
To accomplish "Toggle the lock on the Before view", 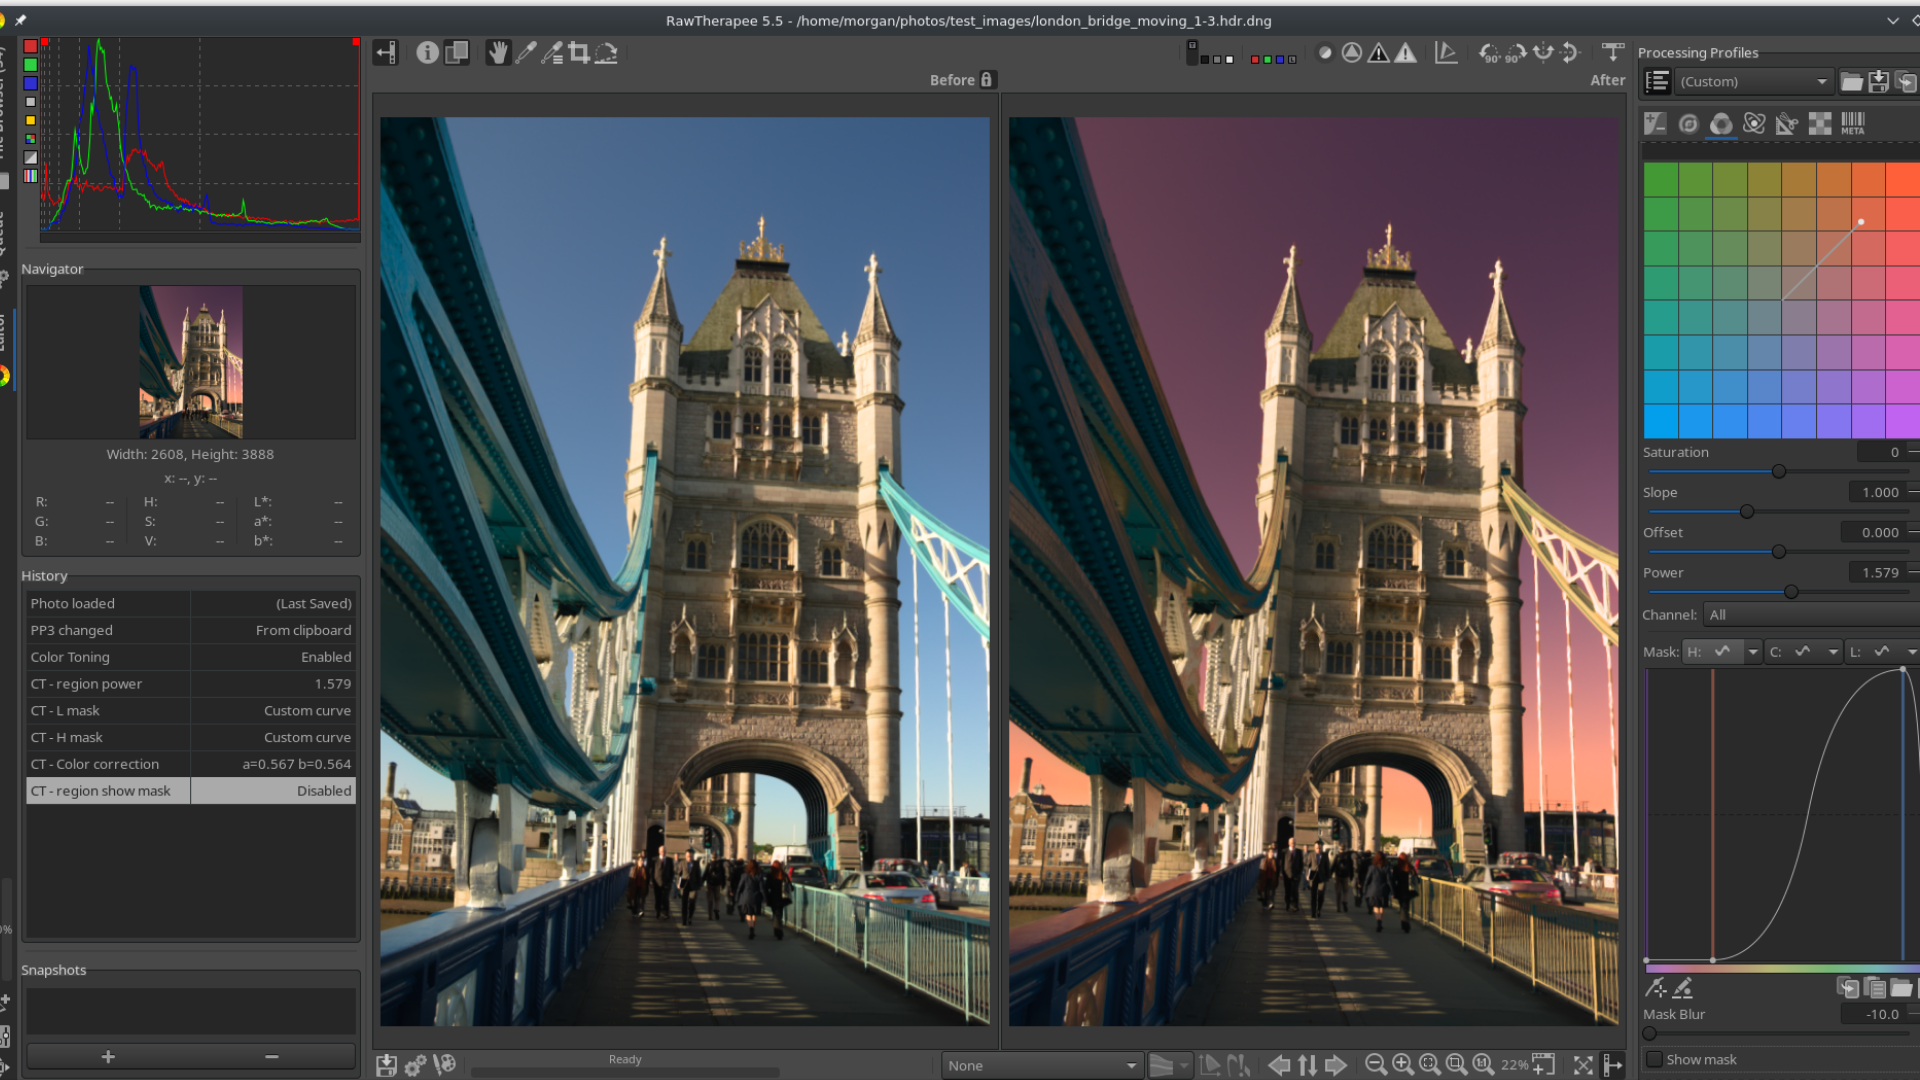I will pyautogui.click(x=987, y=80).
